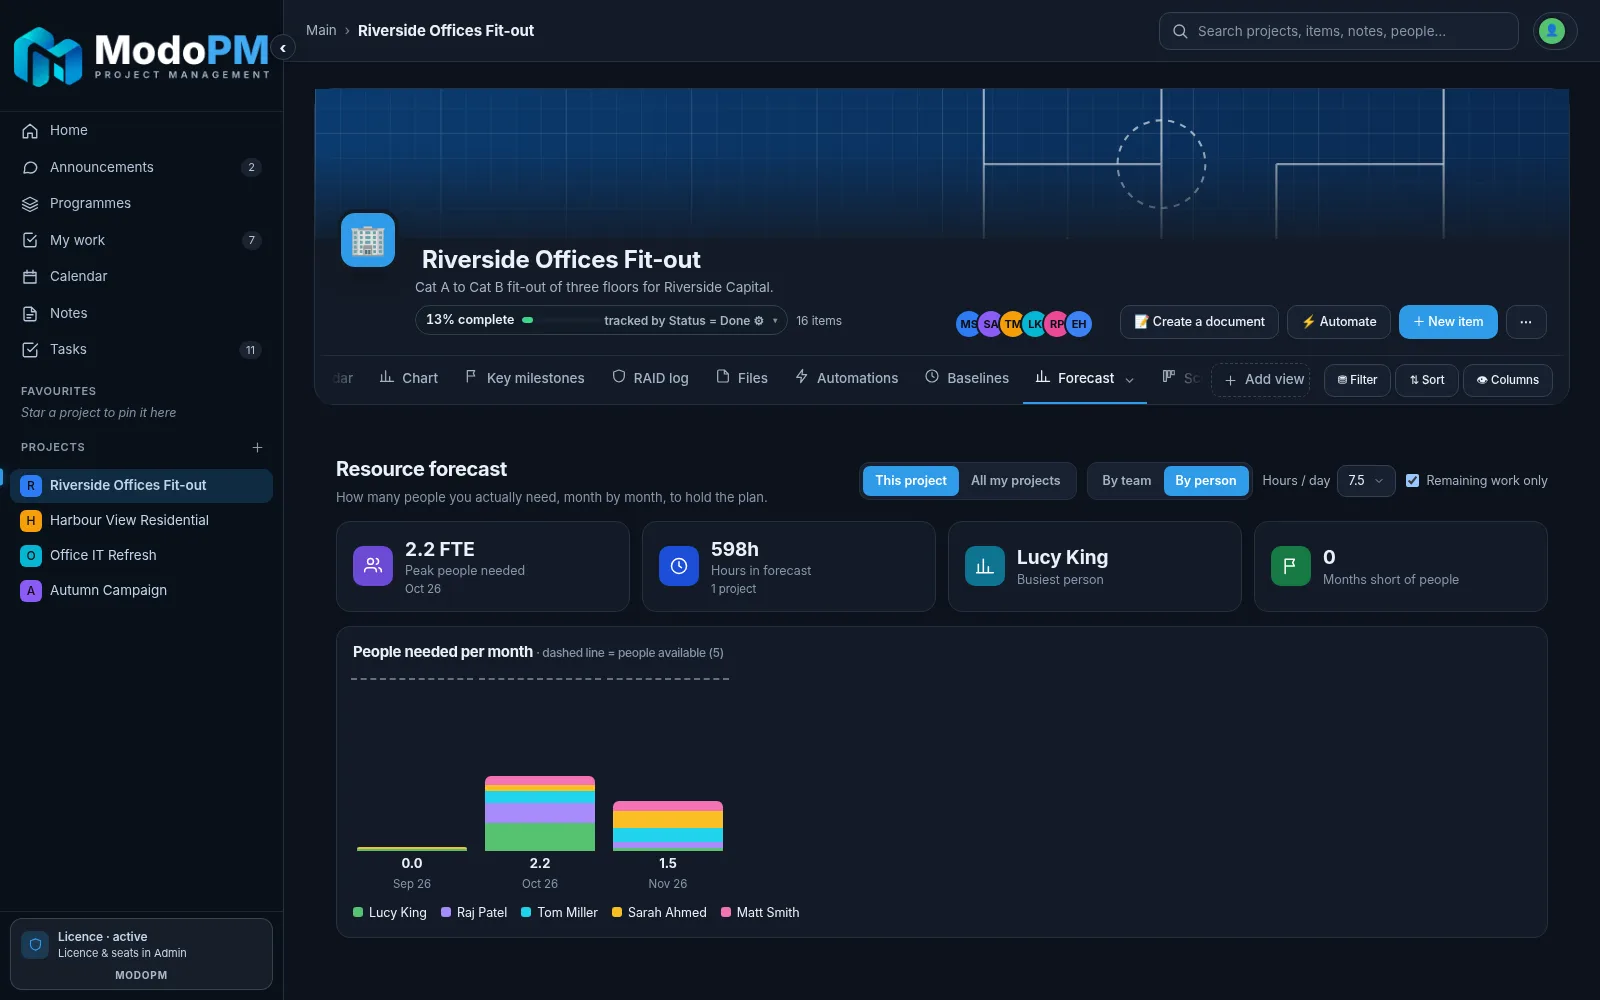Screen dimensions: 1600x1000
Task: Open the Columns chooser
Action: coord(1507,380)
